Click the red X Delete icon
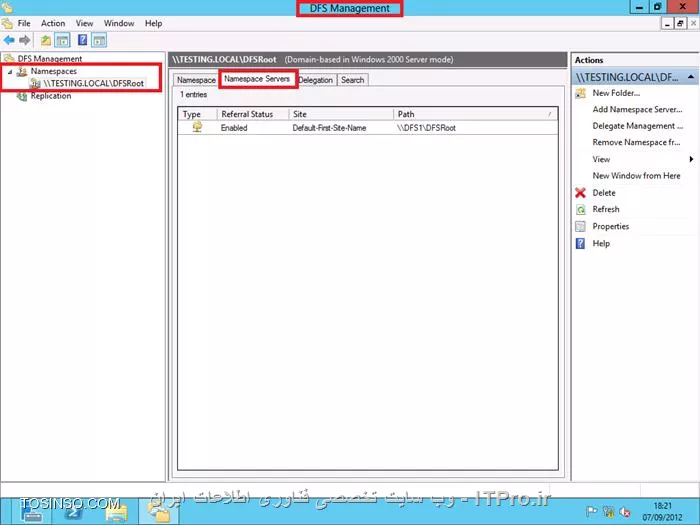 (580, 193)
